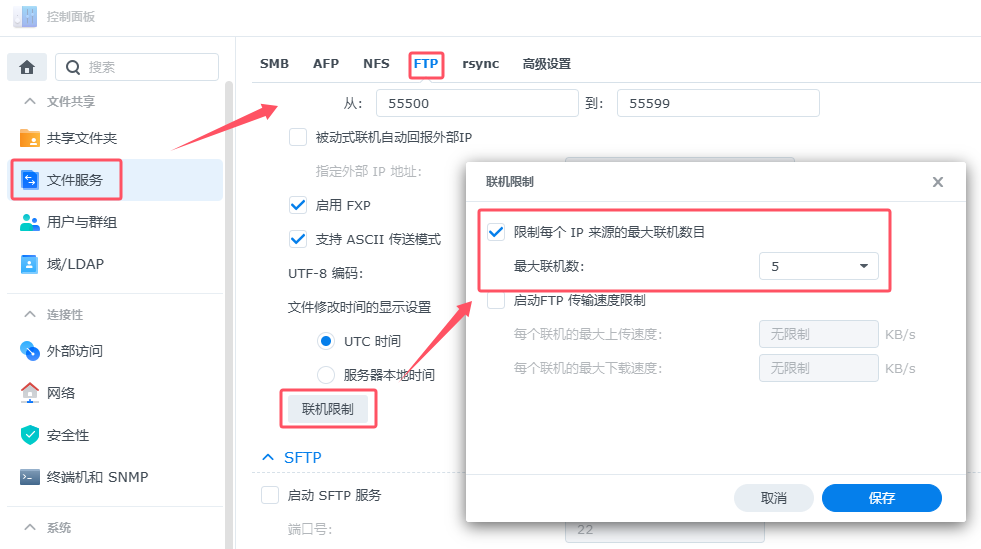Screen dimensions: 981x549
Task: Open max connections (最大联机数) dropdown showing 5
Action: coord(818,266)
